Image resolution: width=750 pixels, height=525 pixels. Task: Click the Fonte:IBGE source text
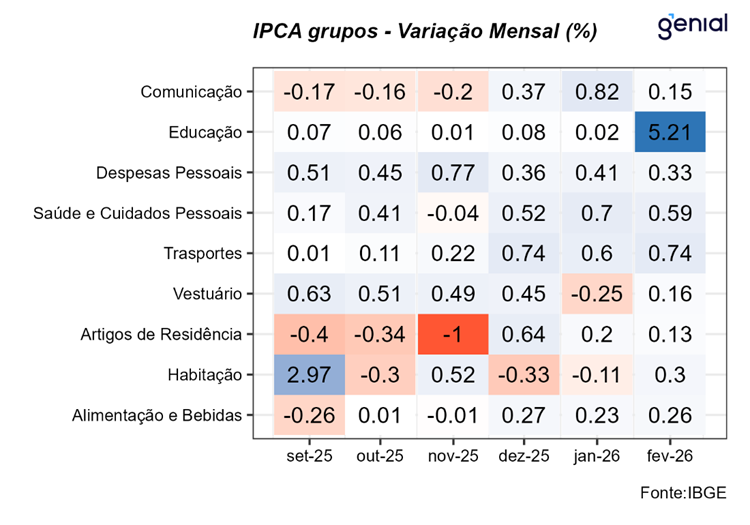685,492
